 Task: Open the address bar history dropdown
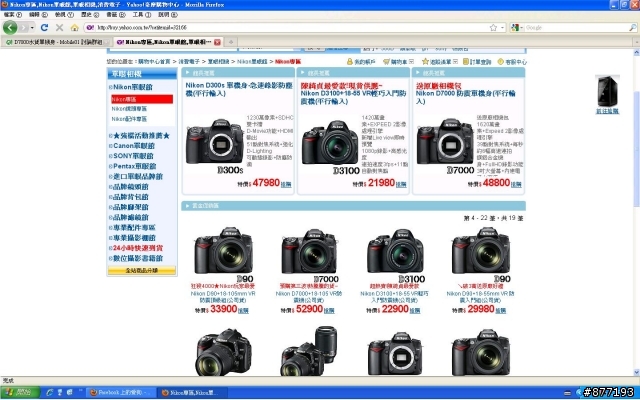502,27
